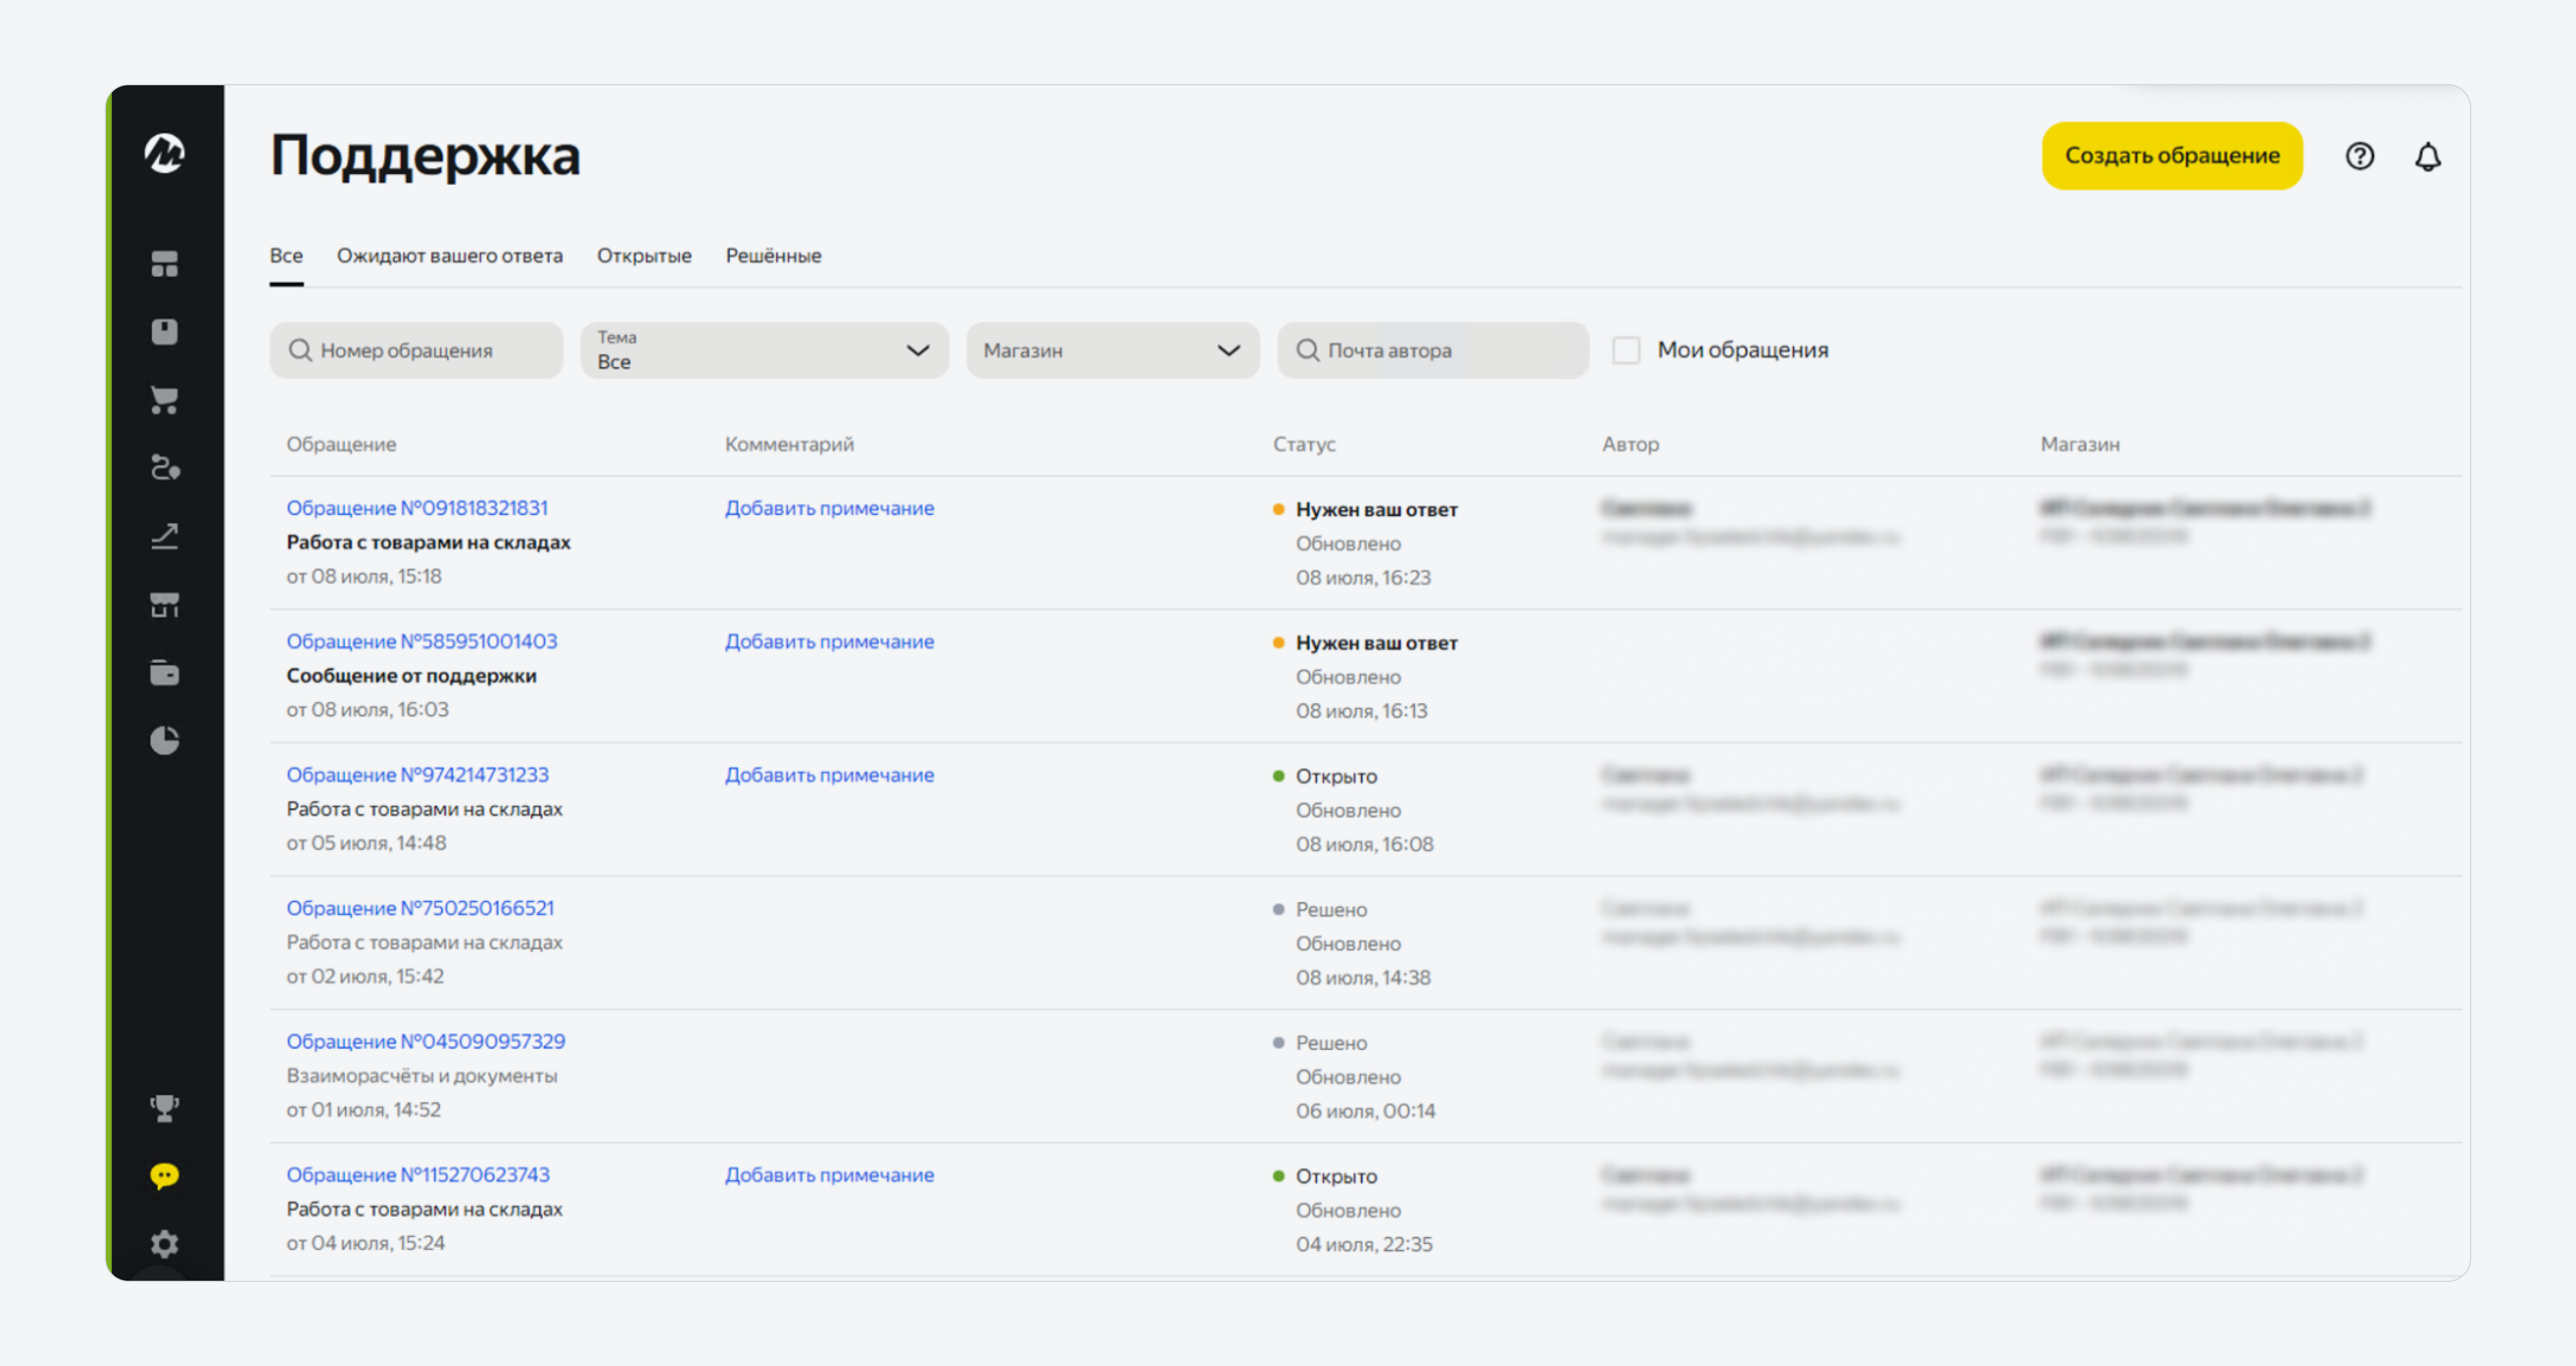Open the dashboard icon in sidebar
This screenshot has width=2576, height=1366.
[x=165, y=264]
